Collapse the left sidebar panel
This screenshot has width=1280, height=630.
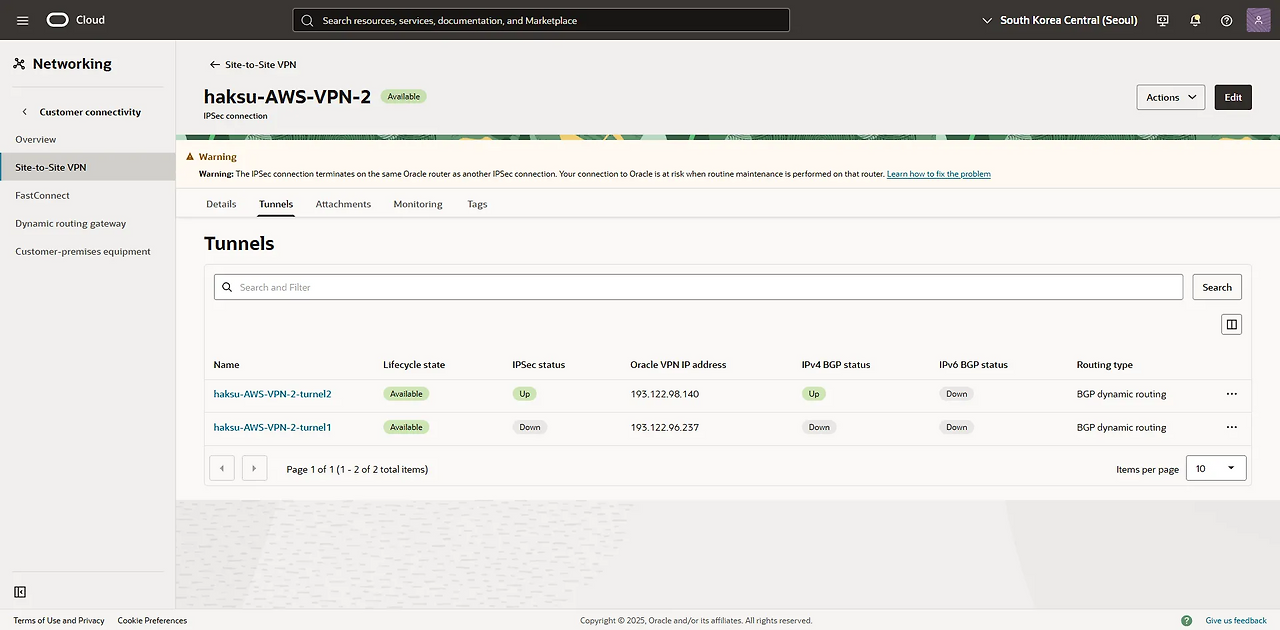pos(20,592)
